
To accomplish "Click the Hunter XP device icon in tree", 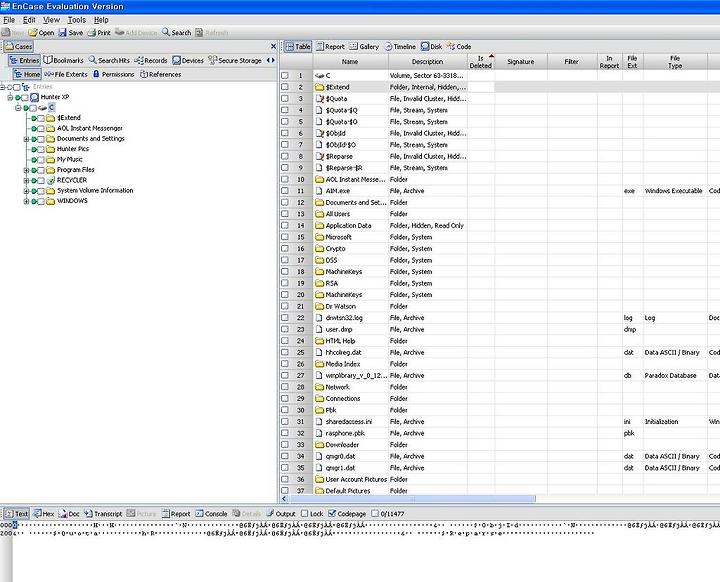I will coord(34,97).
